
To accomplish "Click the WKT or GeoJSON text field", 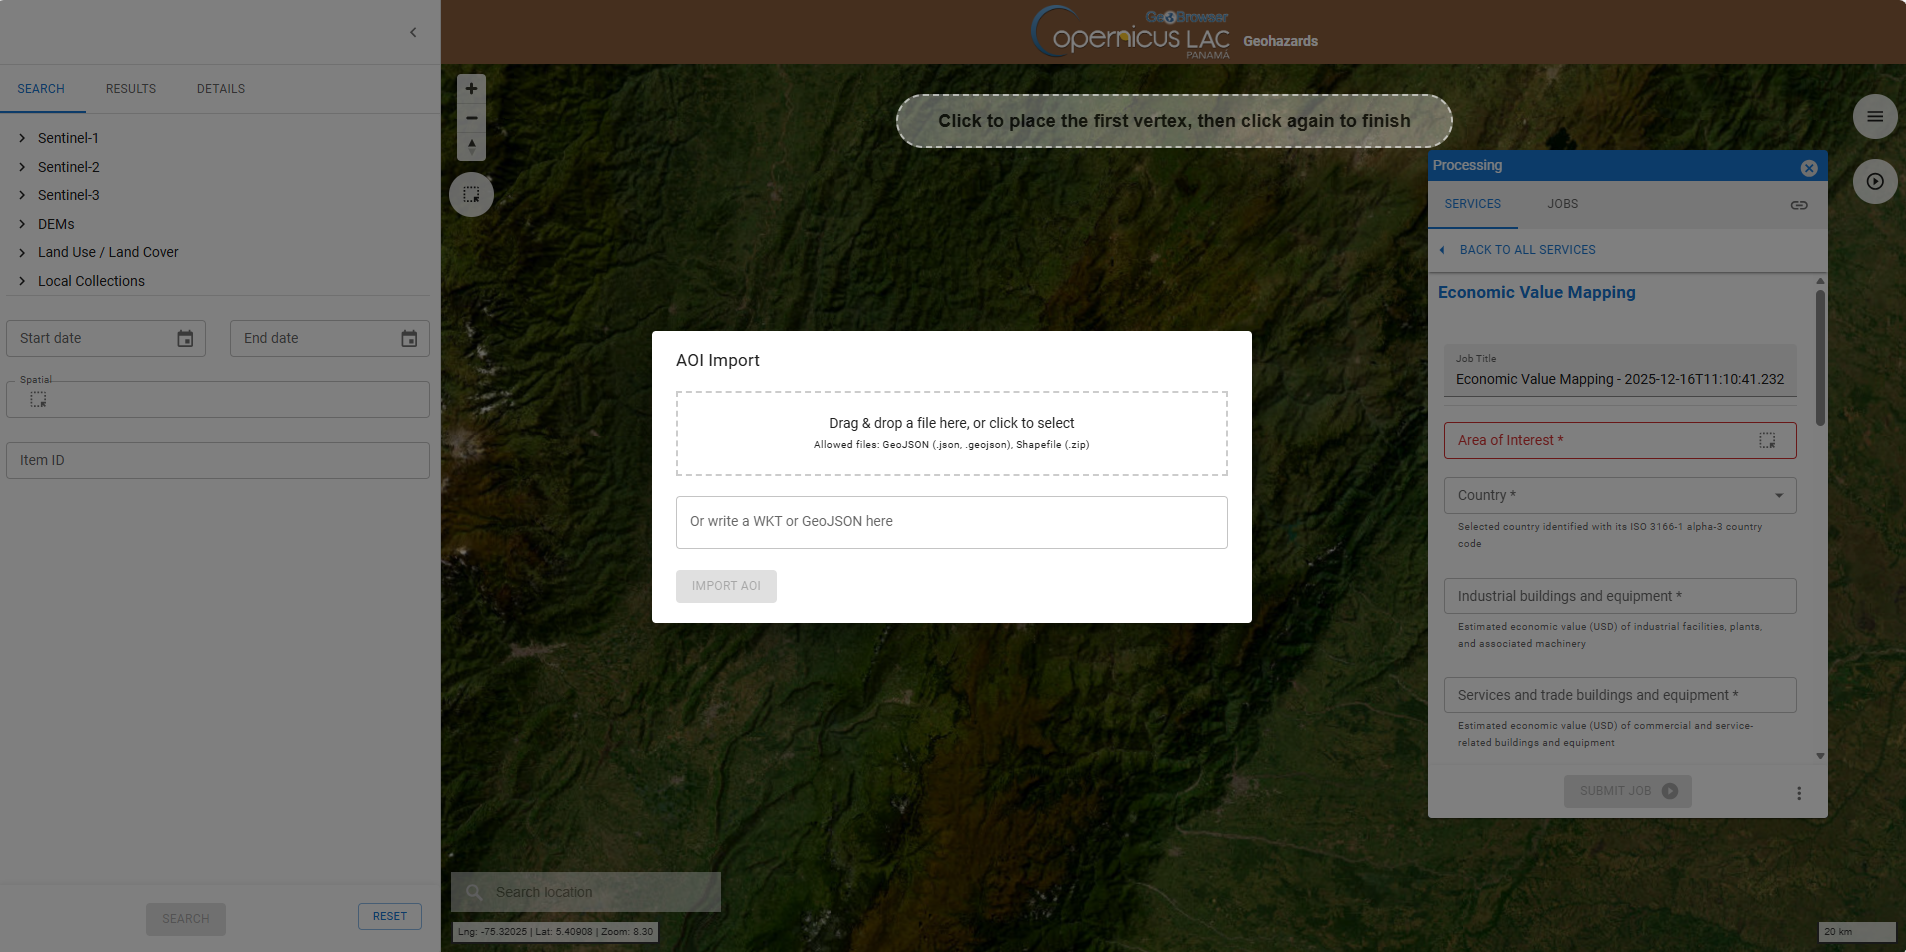I will pos(951,522).
